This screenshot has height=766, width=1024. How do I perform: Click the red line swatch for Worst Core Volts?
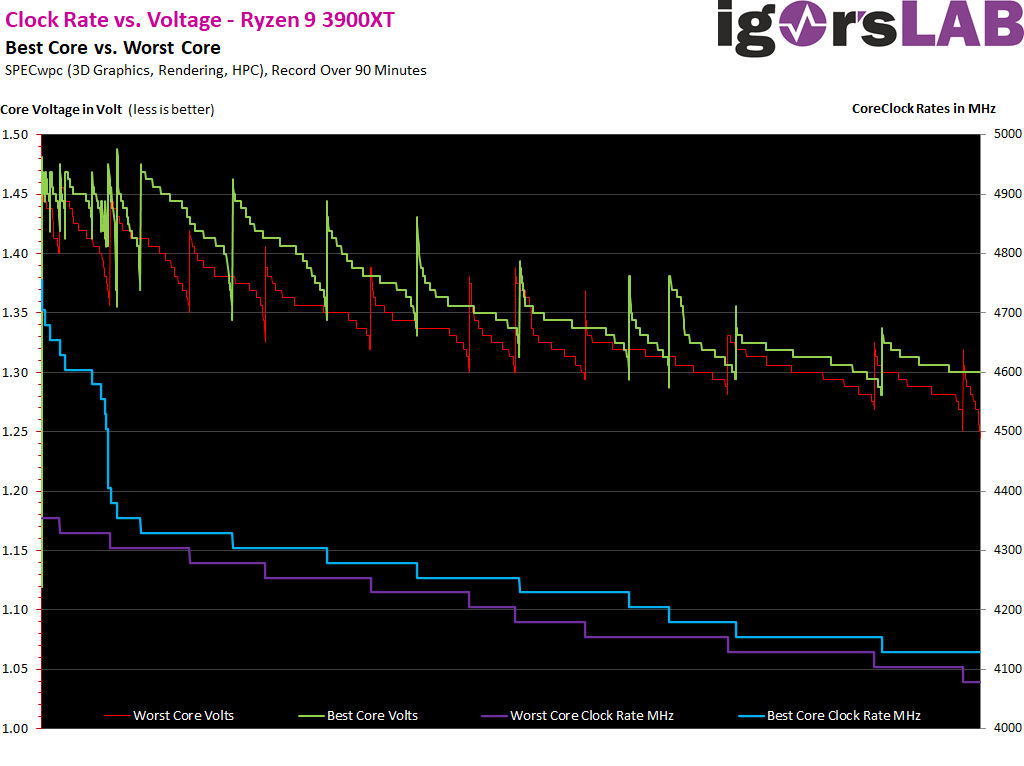point(117,716)
